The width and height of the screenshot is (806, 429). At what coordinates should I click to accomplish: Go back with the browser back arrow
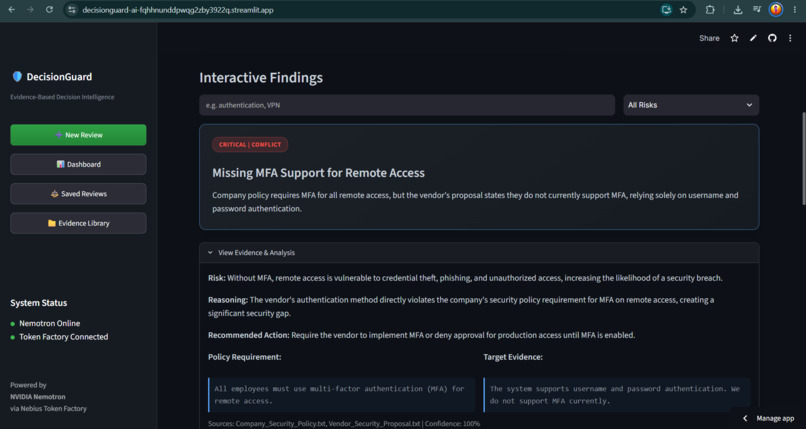click(12, 10)
